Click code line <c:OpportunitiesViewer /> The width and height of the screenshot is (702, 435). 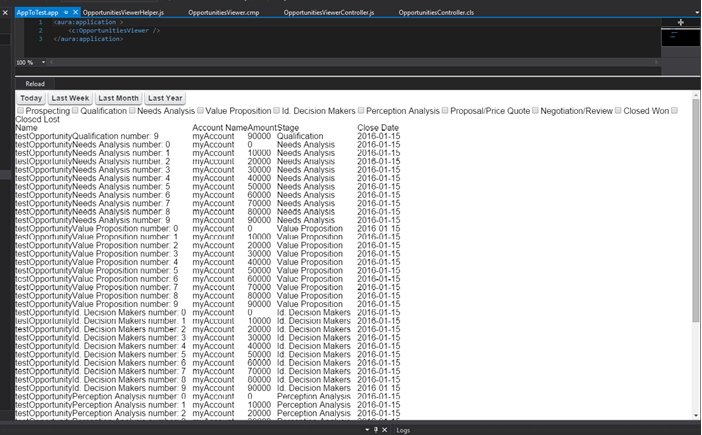coord(114,30)
